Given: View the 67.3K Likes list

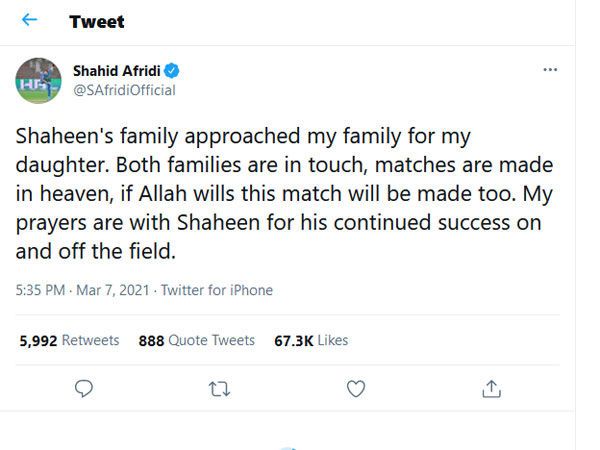Looking at the screenshot, I should click(x=311, y=340).
